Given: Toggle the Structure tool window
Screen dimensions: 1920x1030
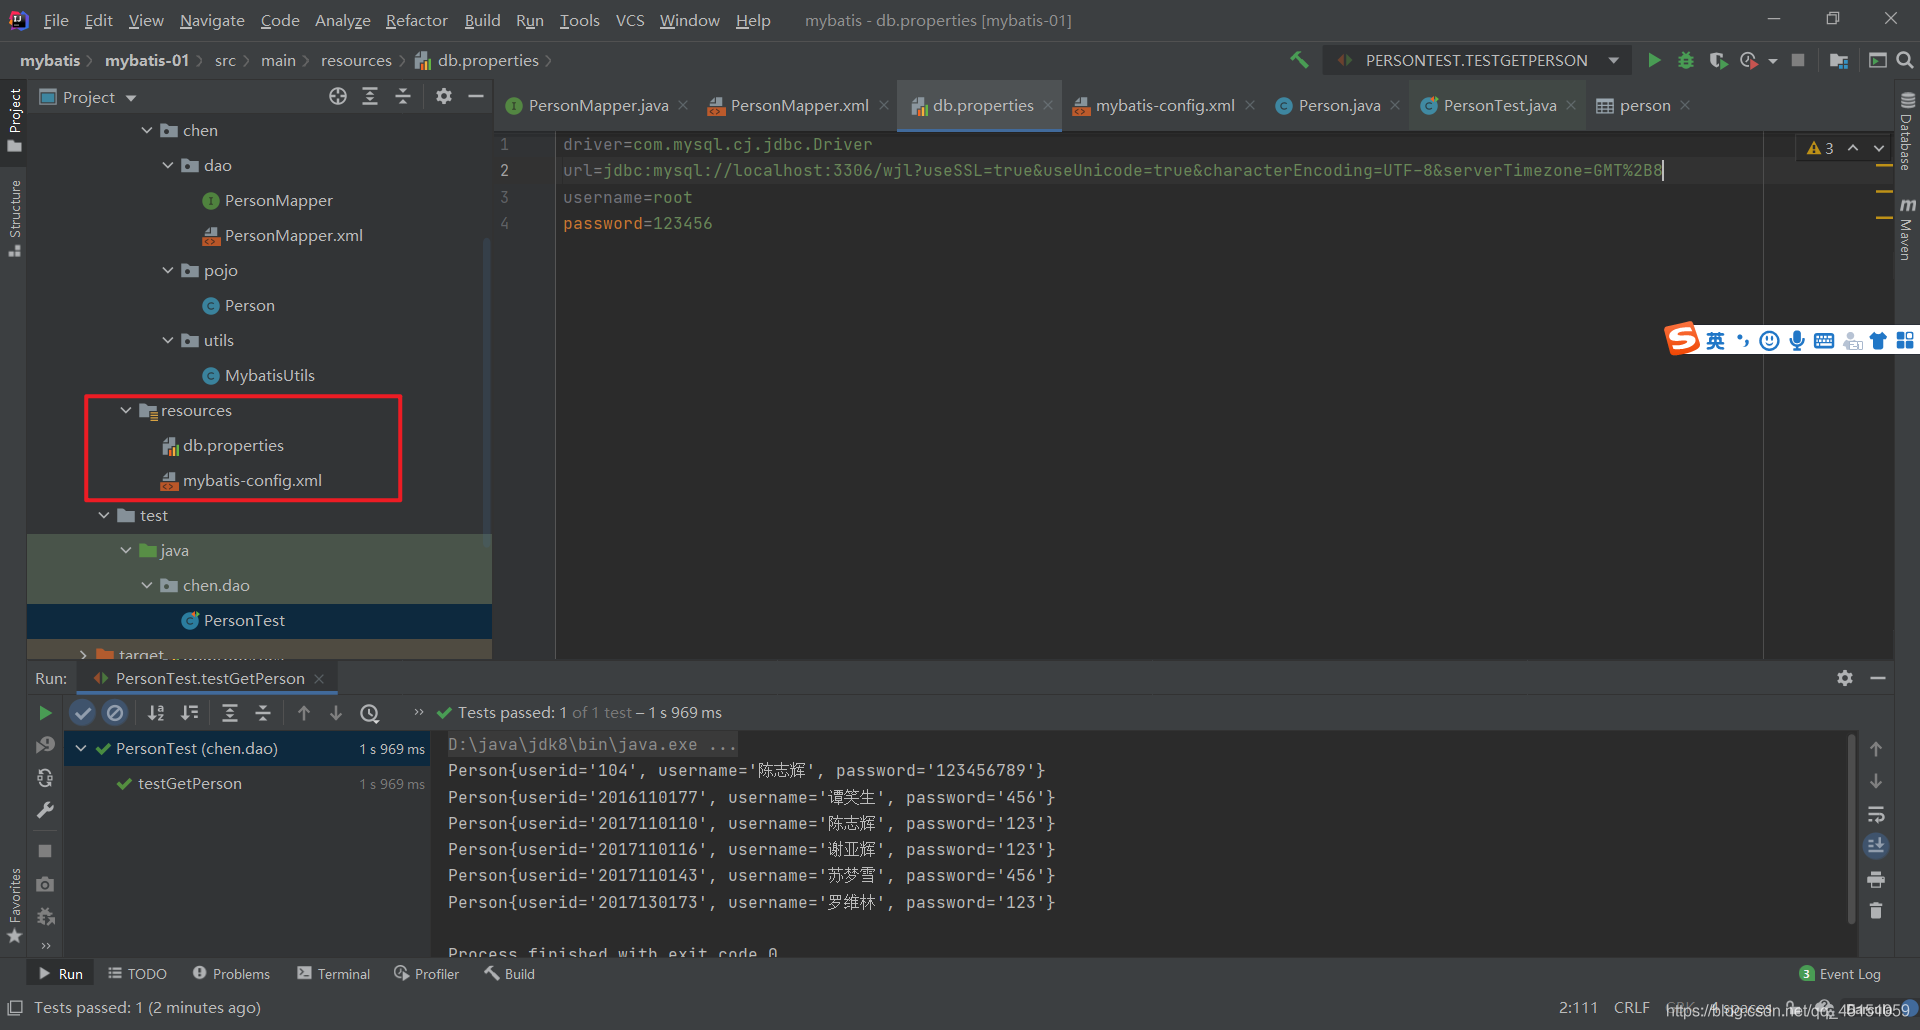Looking at the screenshot, I should [x=14, y=219].
